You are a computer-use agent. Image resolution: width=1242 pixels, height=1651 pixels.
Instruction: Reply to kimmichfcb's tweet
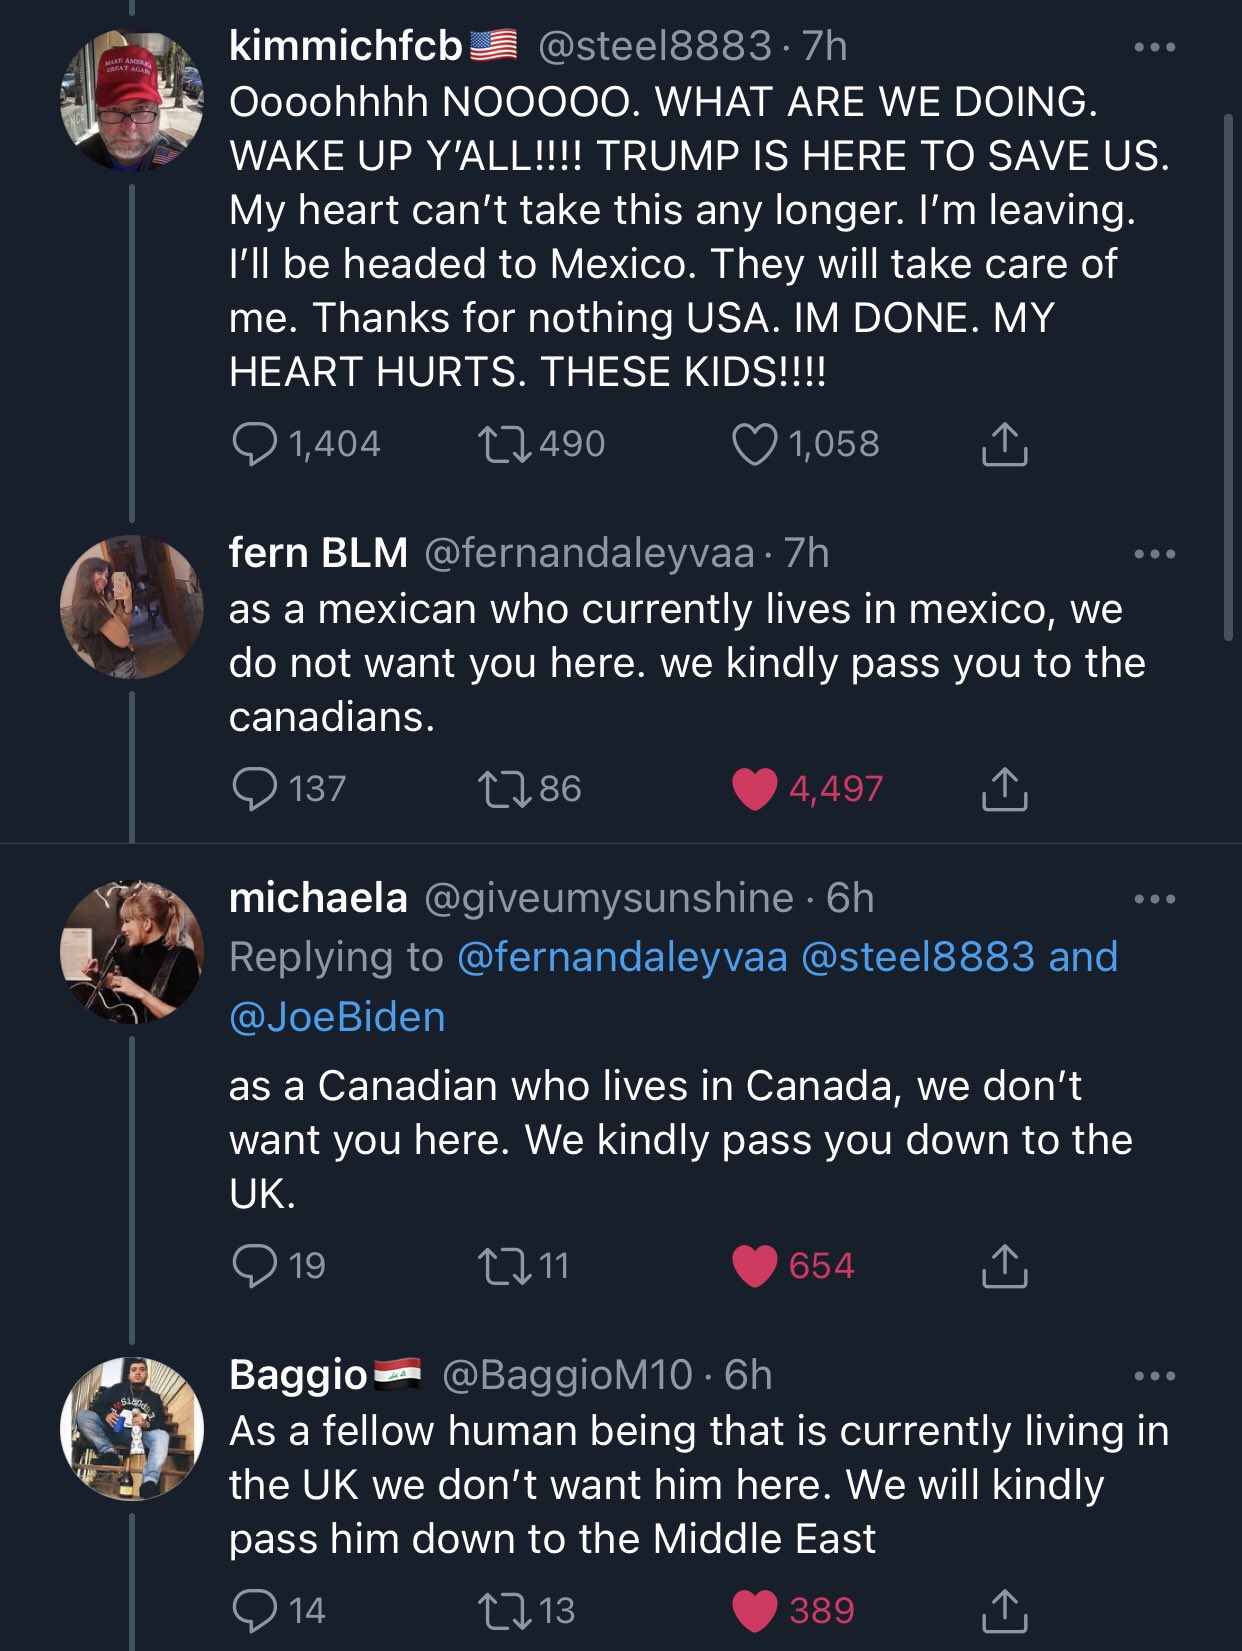255,444
